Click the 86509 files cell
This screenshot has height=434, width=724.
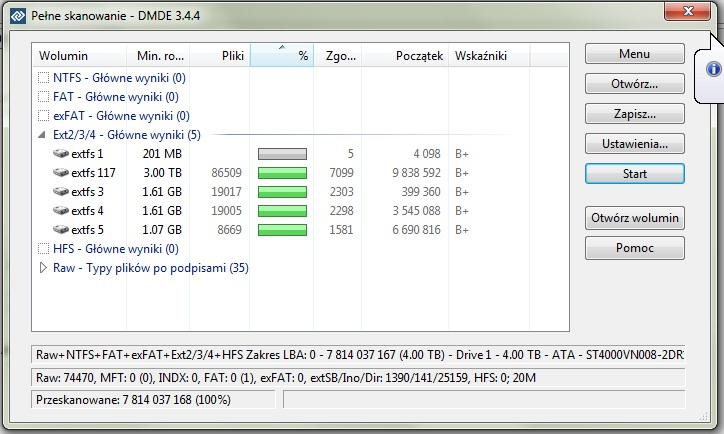(226, 173)
